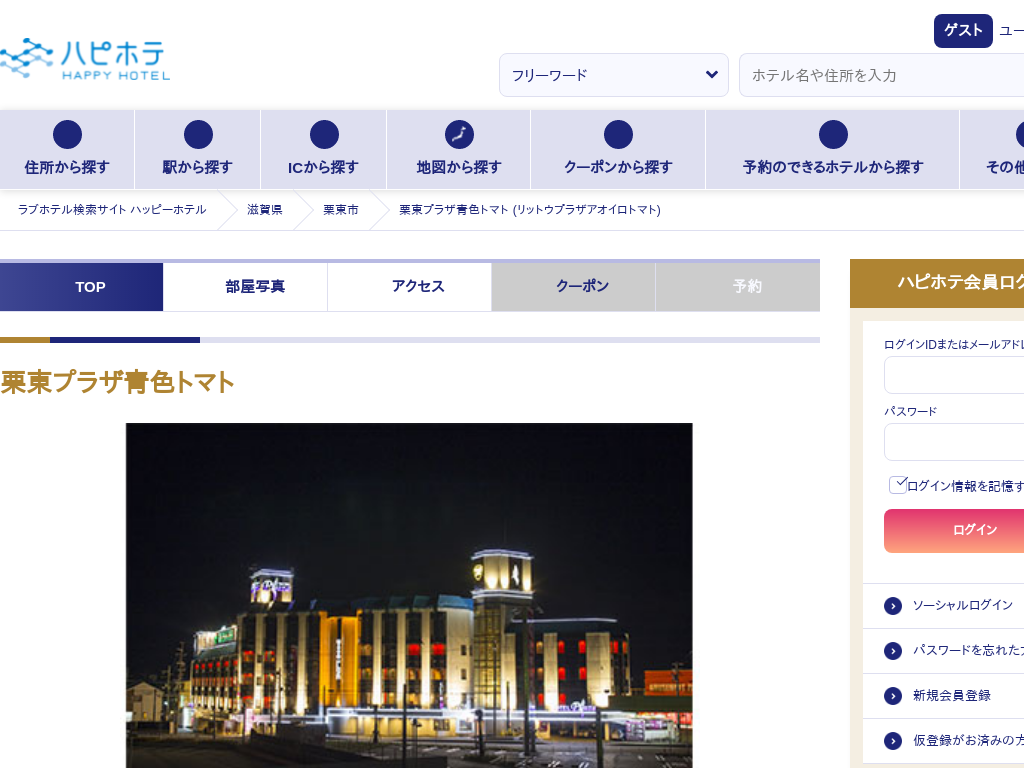Open 住所から探す navigation item

coord(67,150)
